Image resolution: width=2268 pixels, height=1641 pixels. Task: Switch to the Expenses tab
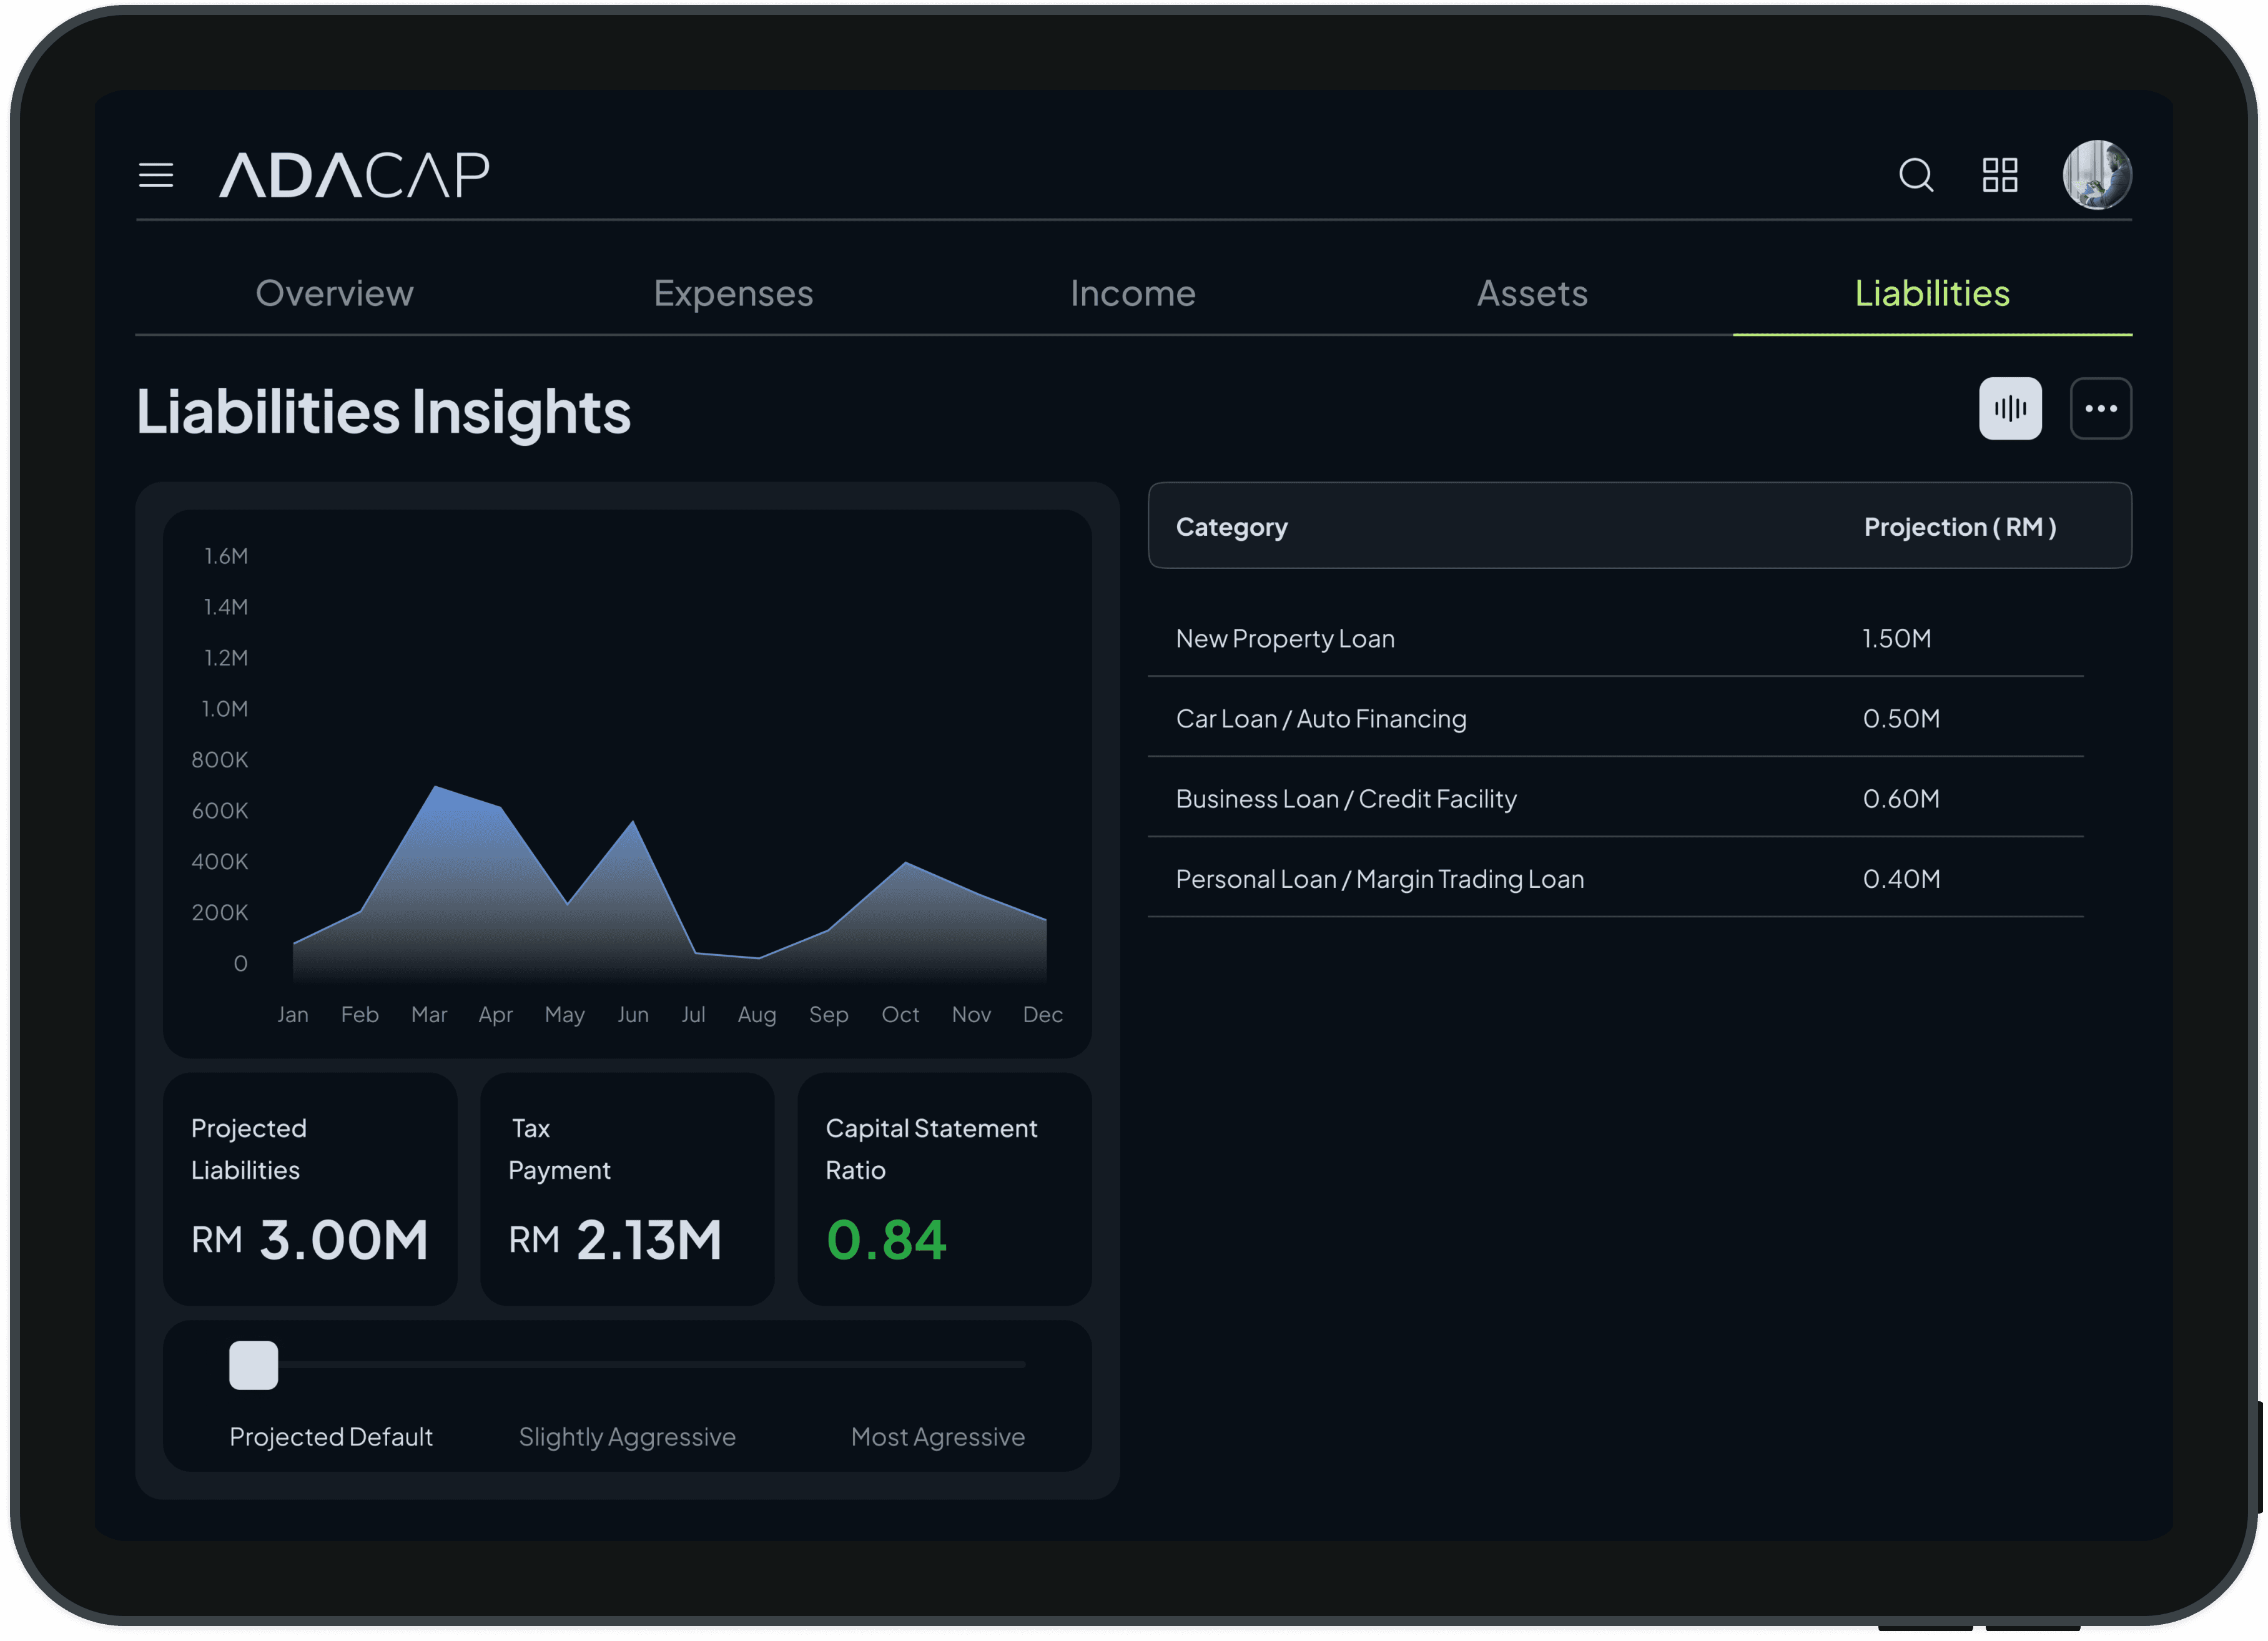(733, 293)
